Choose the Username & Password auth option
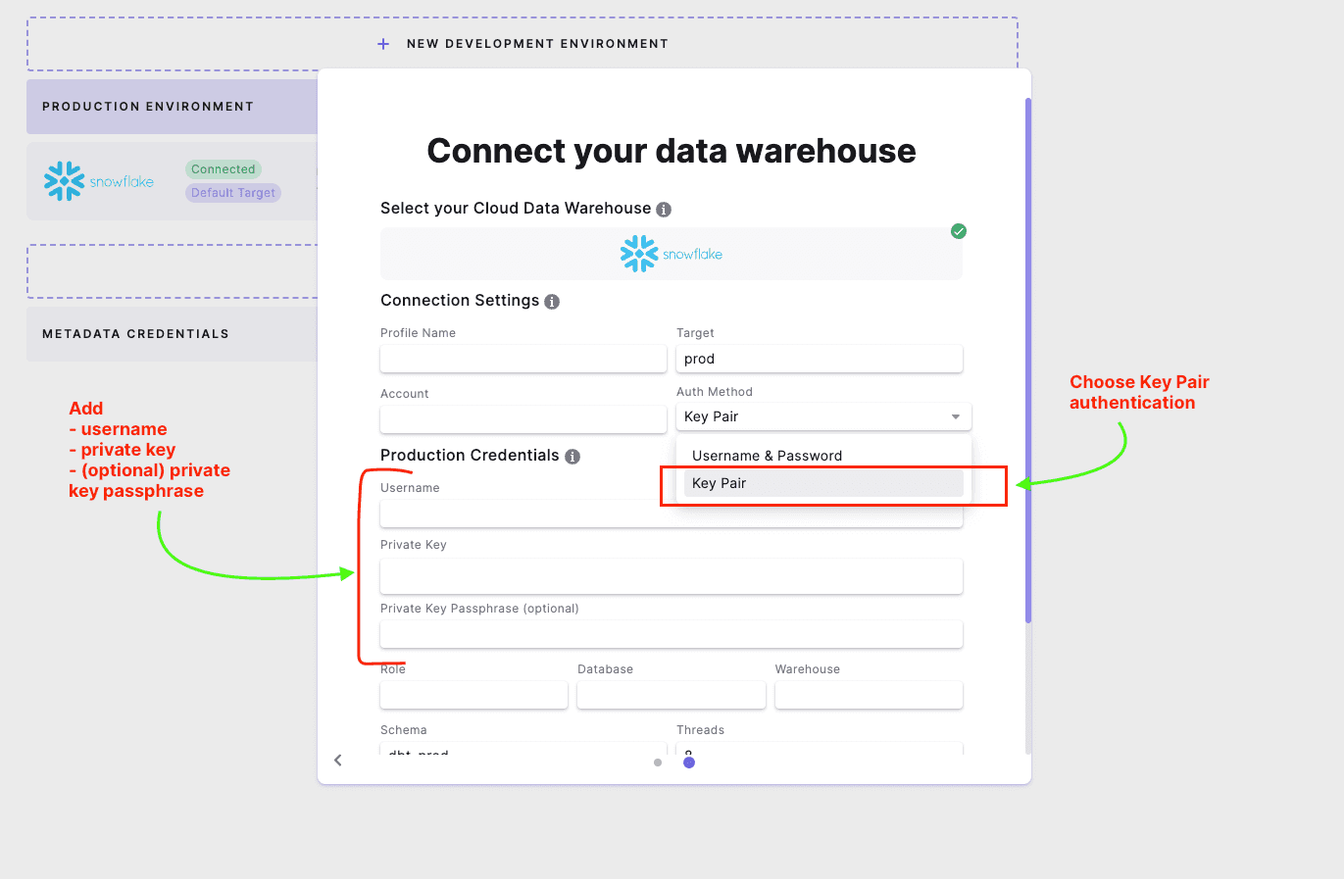1344x879 pixels. 823,456
